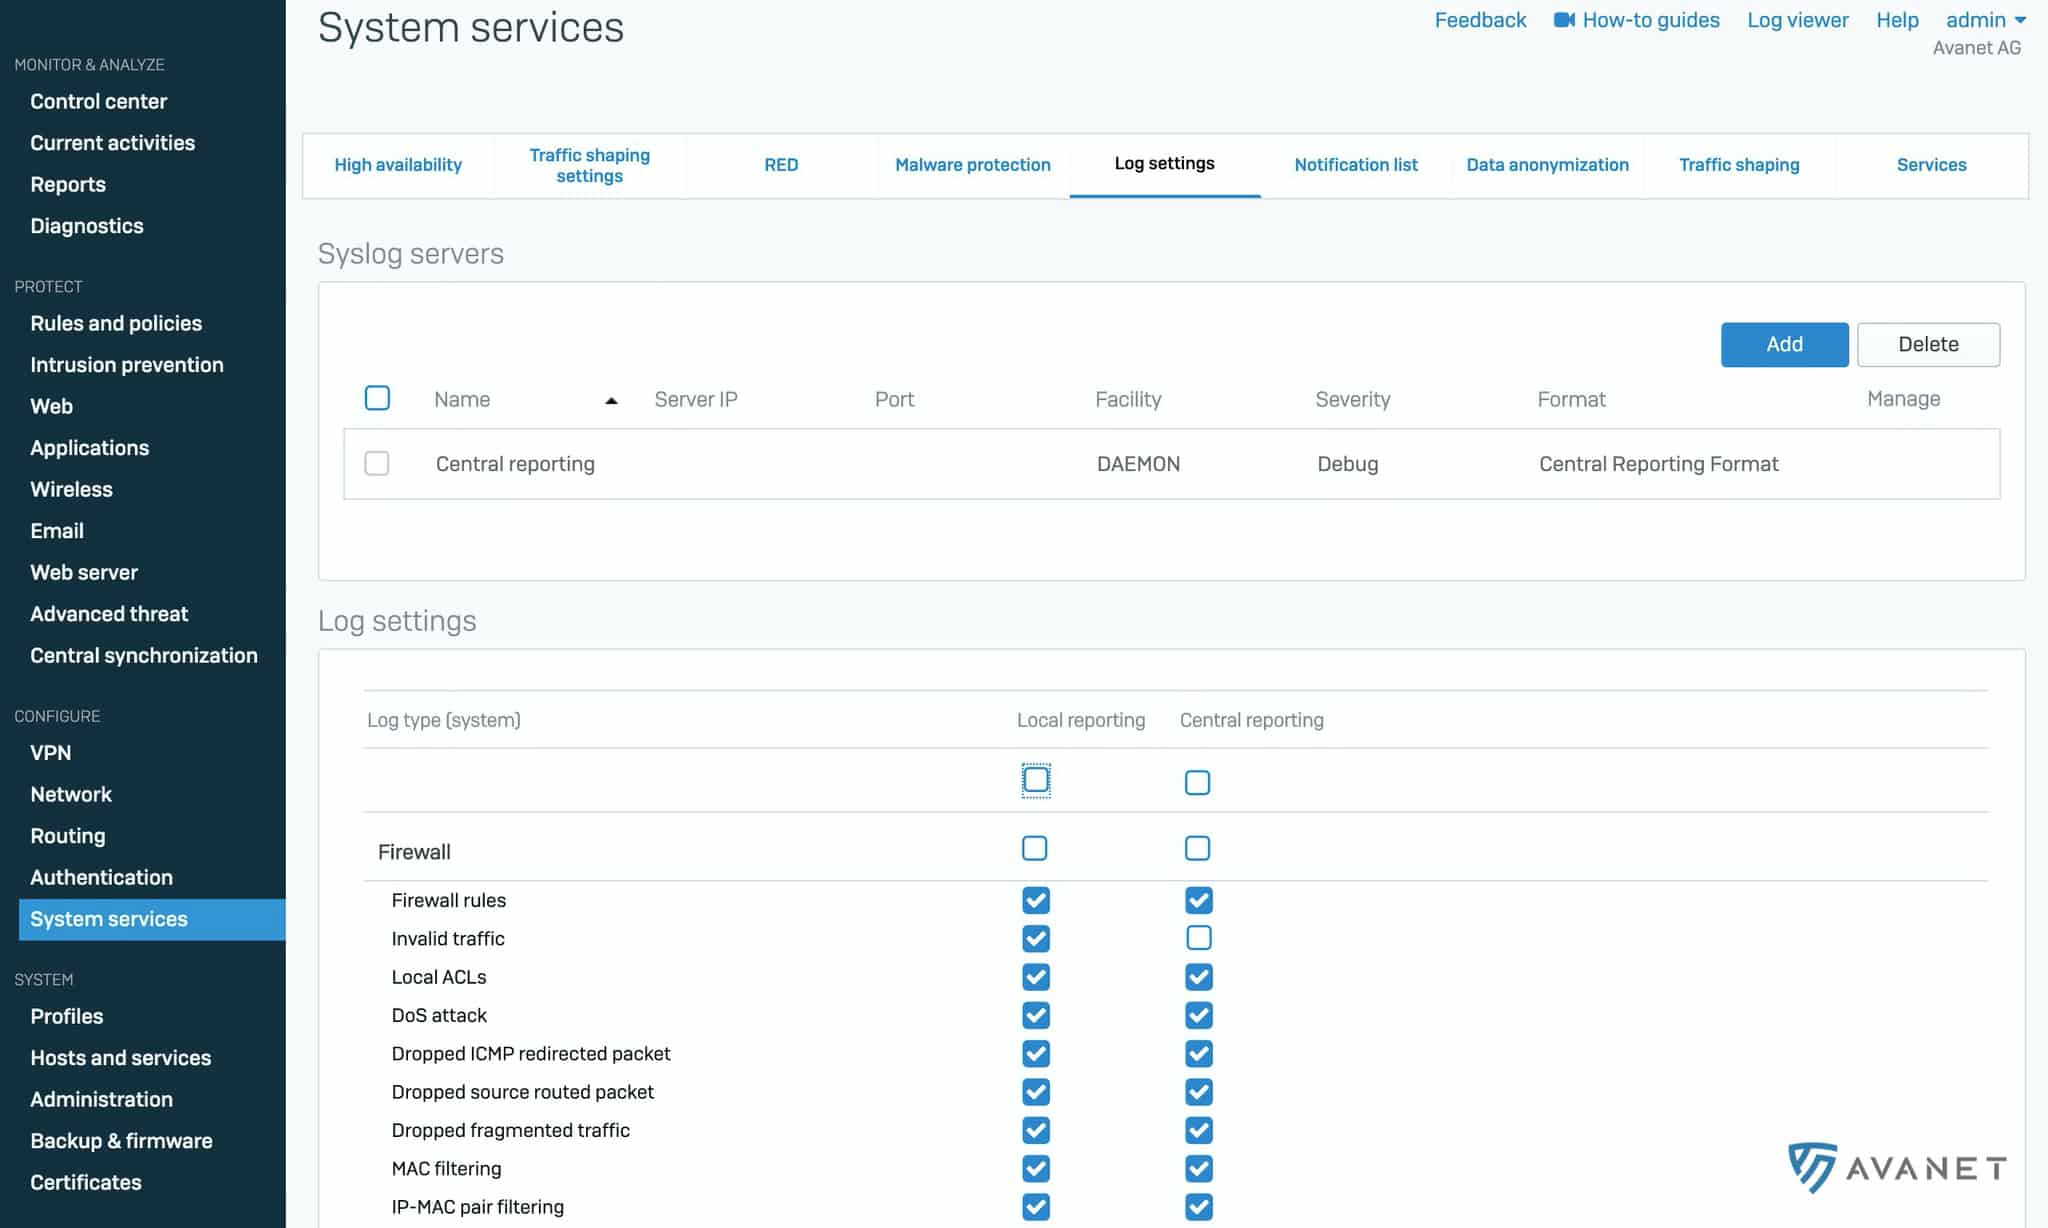
Task: Switch to the Notification list tab
Action: click(1355, 165)
